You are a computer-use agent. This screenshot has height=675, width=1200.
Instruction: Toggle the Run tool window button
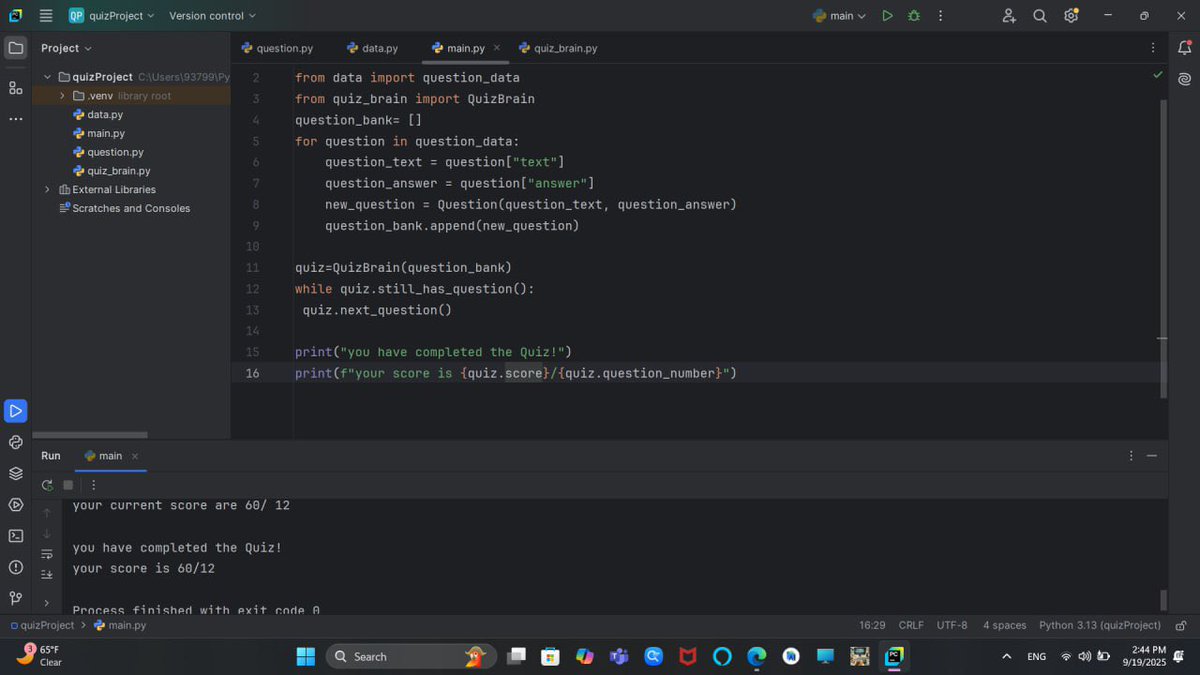[16, 410]
